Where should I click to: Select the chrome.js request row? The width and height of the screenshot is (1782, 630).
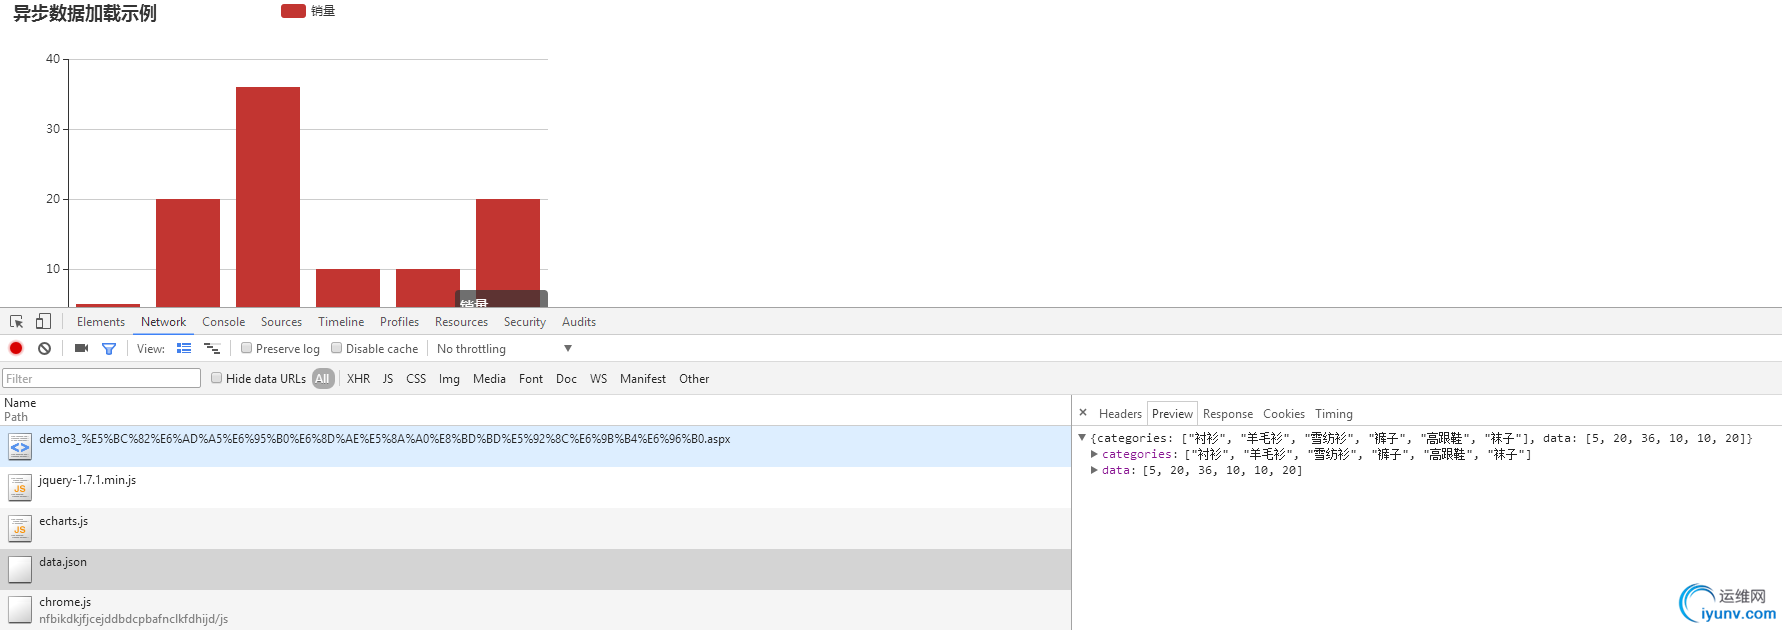(535, 610)
